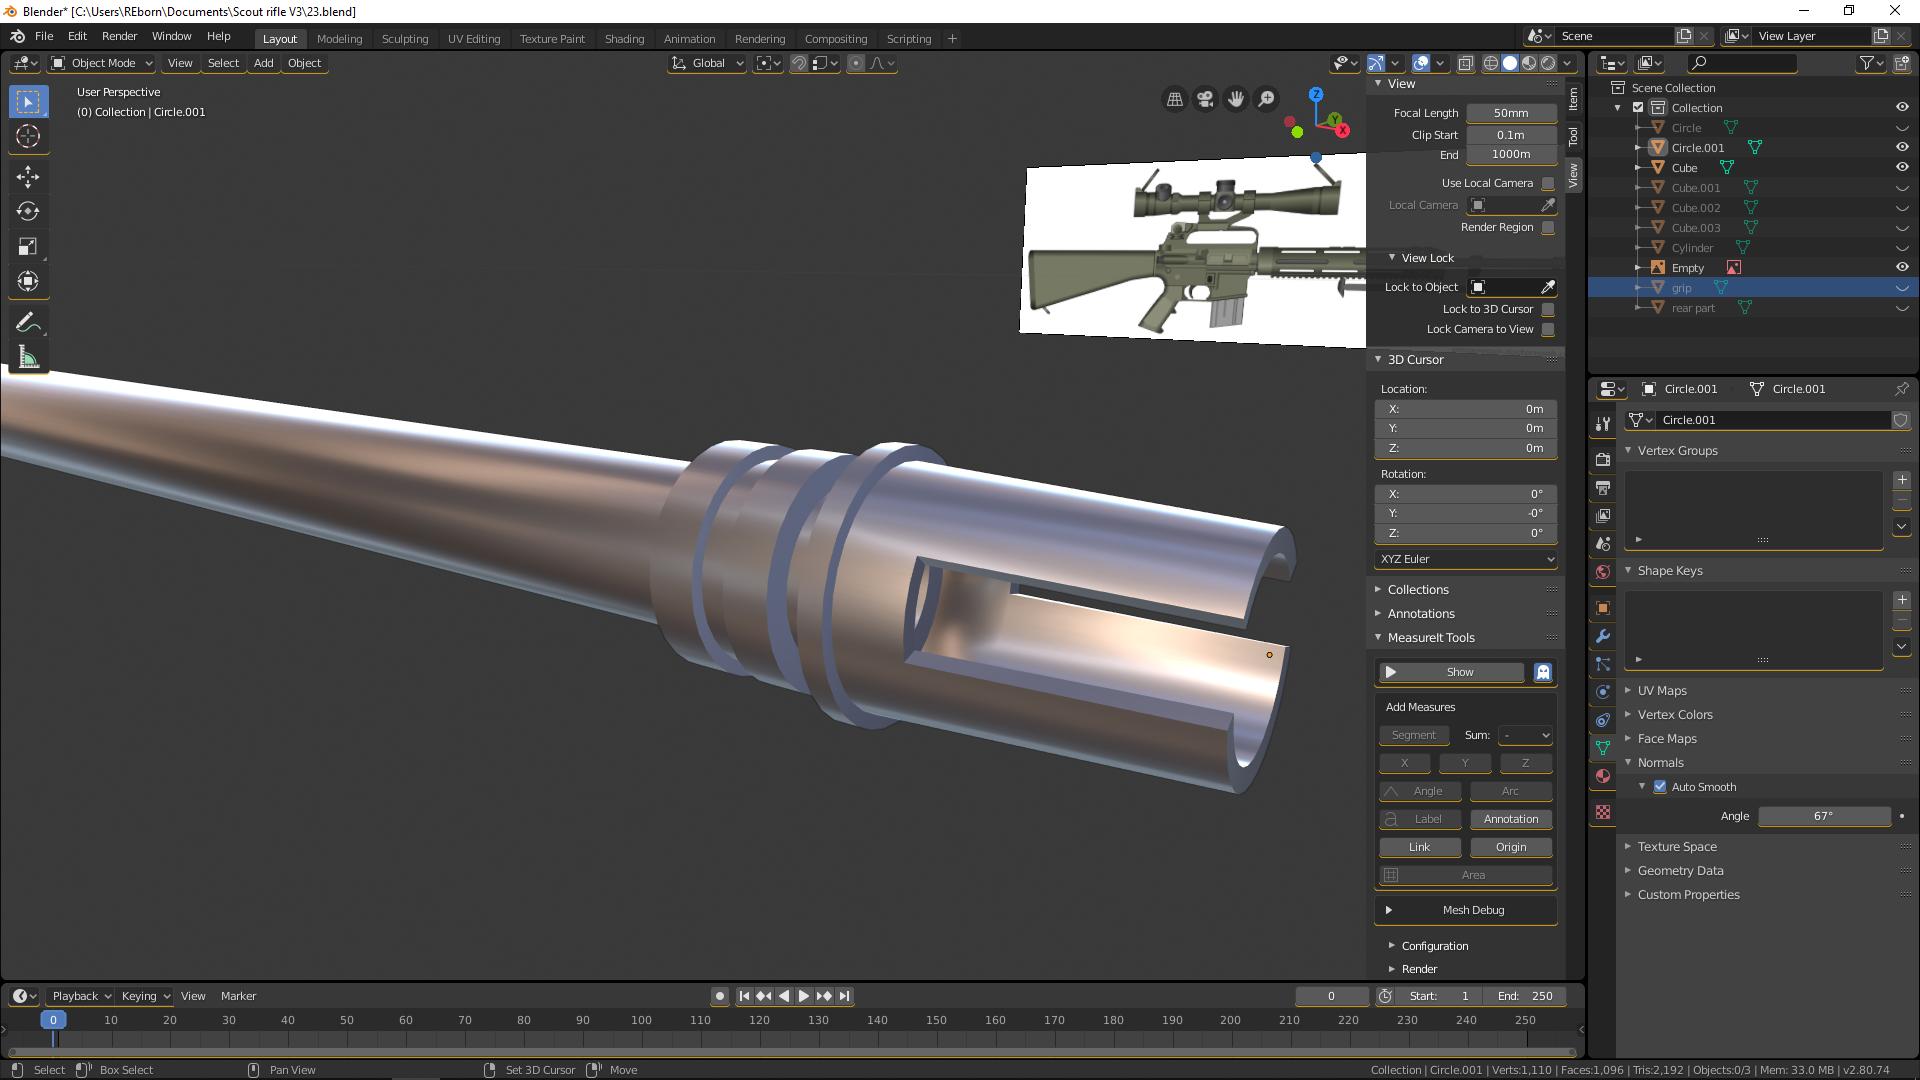This screenshot has width=1920, height=1080.
Task: Open Material properties via the sphere icon
Action: coord(1603,776)
